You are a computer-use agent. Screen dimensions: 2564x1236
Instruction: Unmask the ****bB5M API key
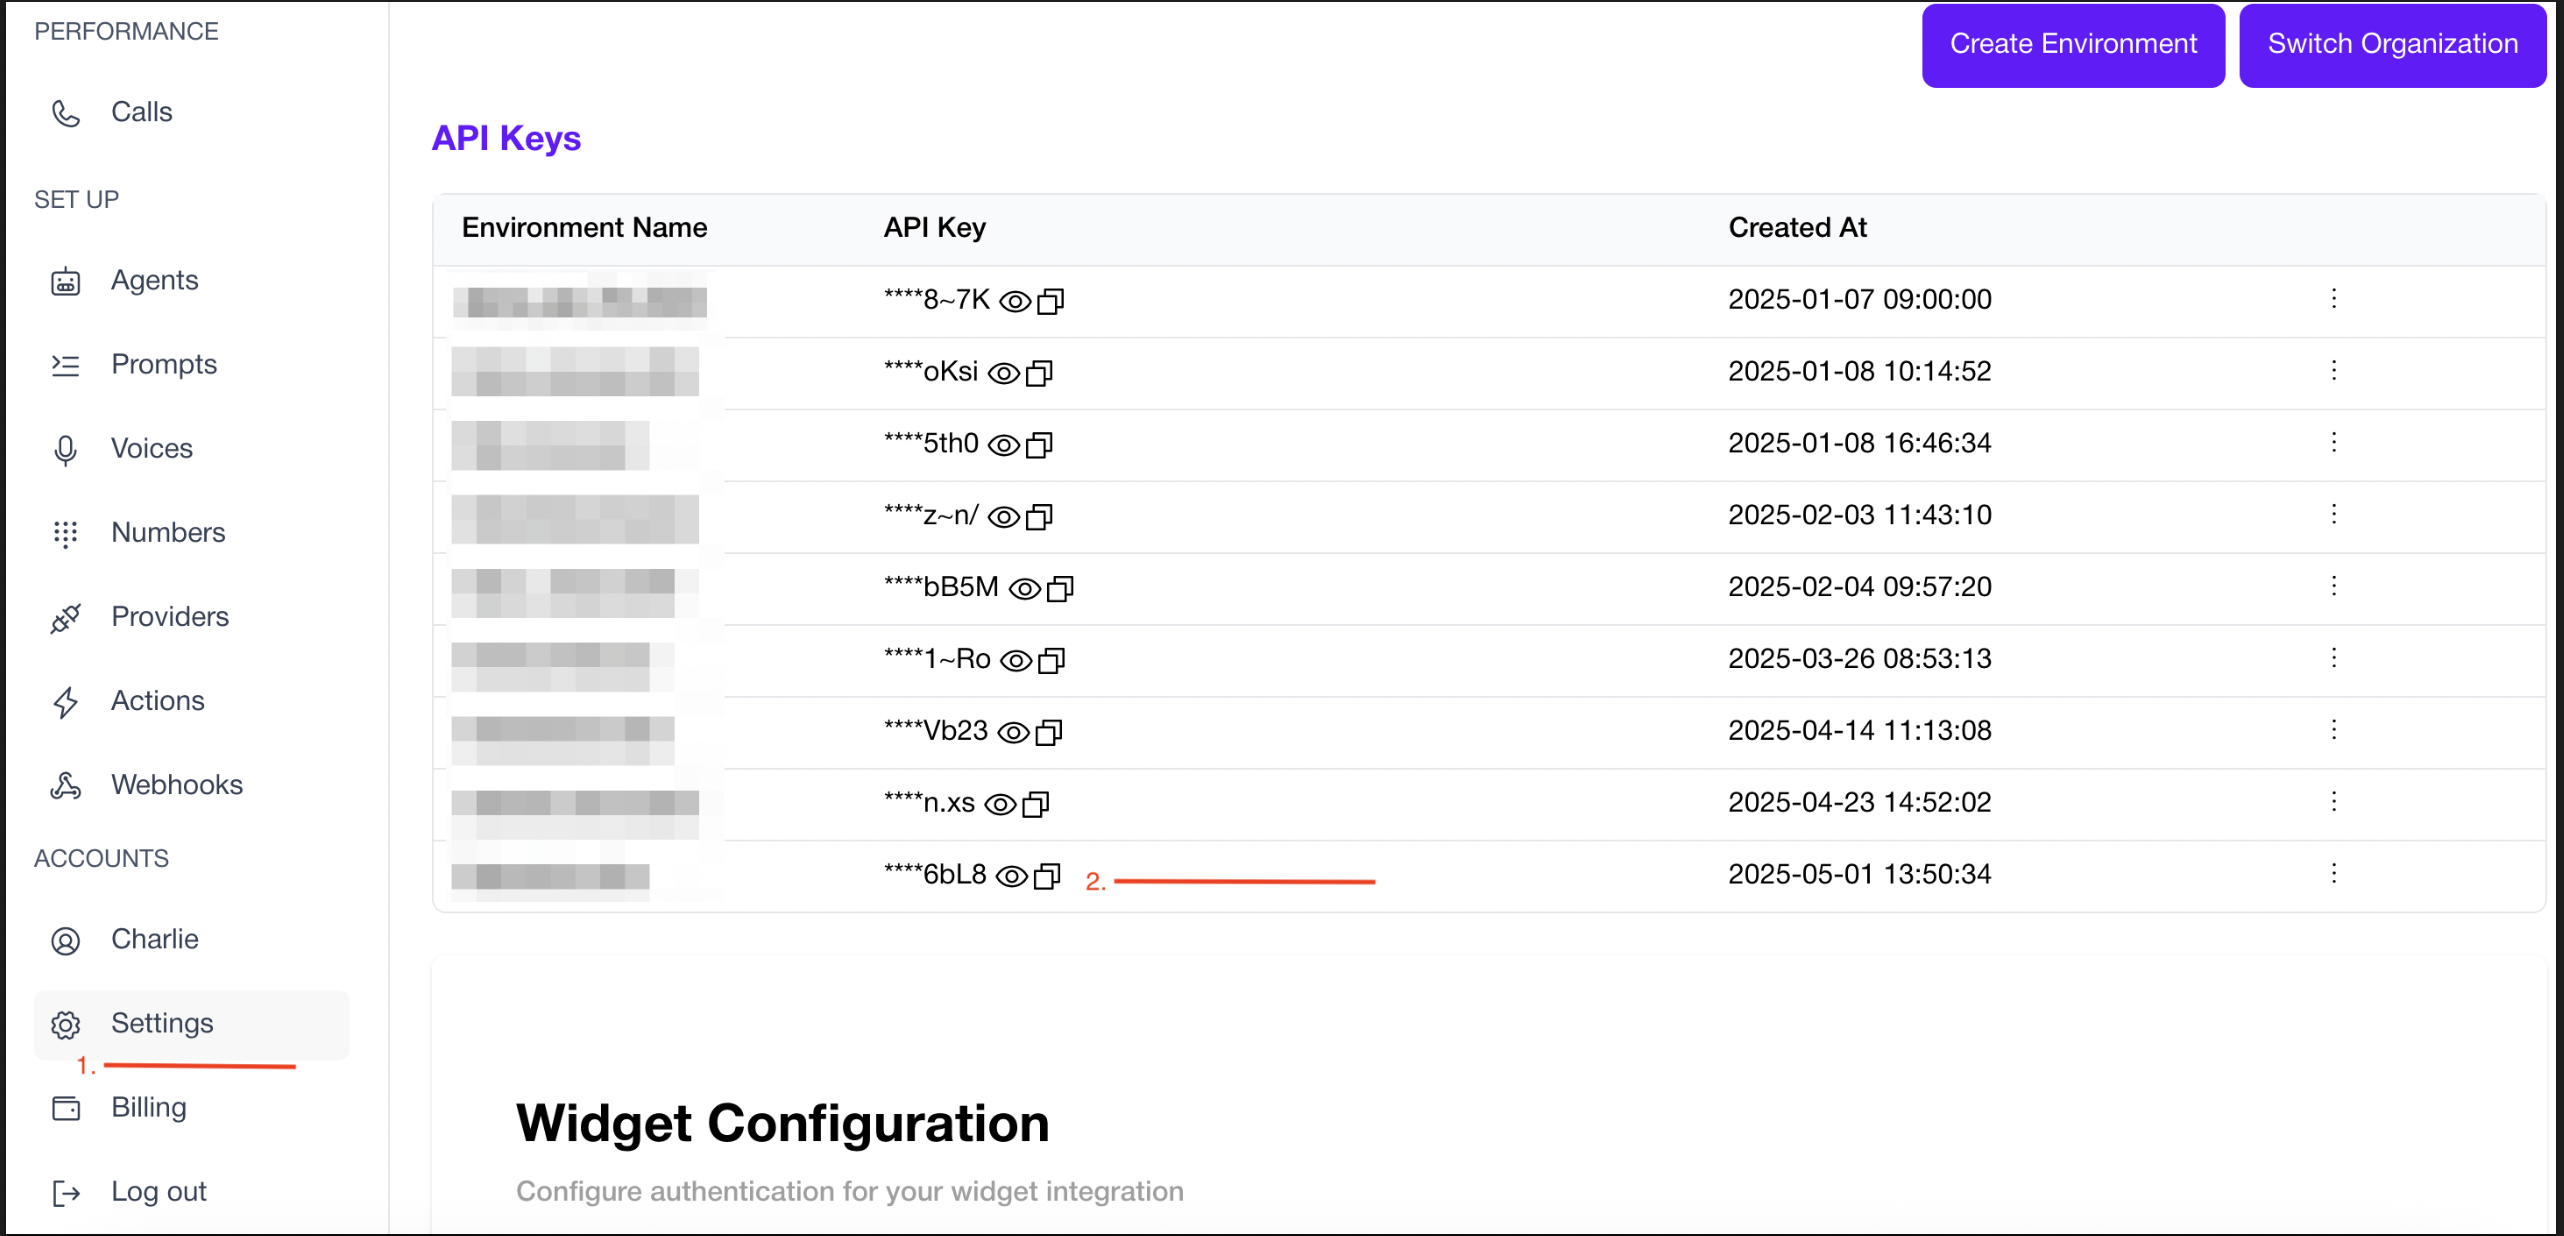click(1025, 589)
